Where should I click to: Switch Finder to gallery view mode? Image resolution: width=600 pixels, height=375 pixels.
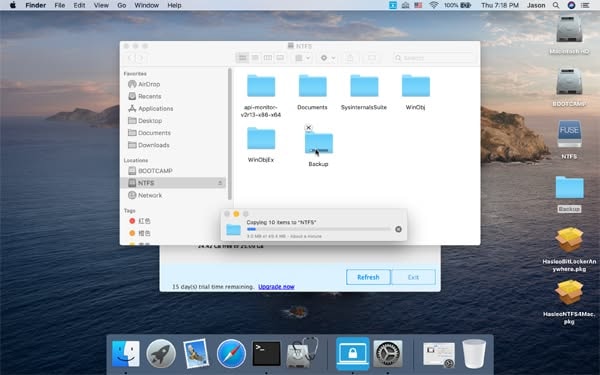click(x=280, y=58)
